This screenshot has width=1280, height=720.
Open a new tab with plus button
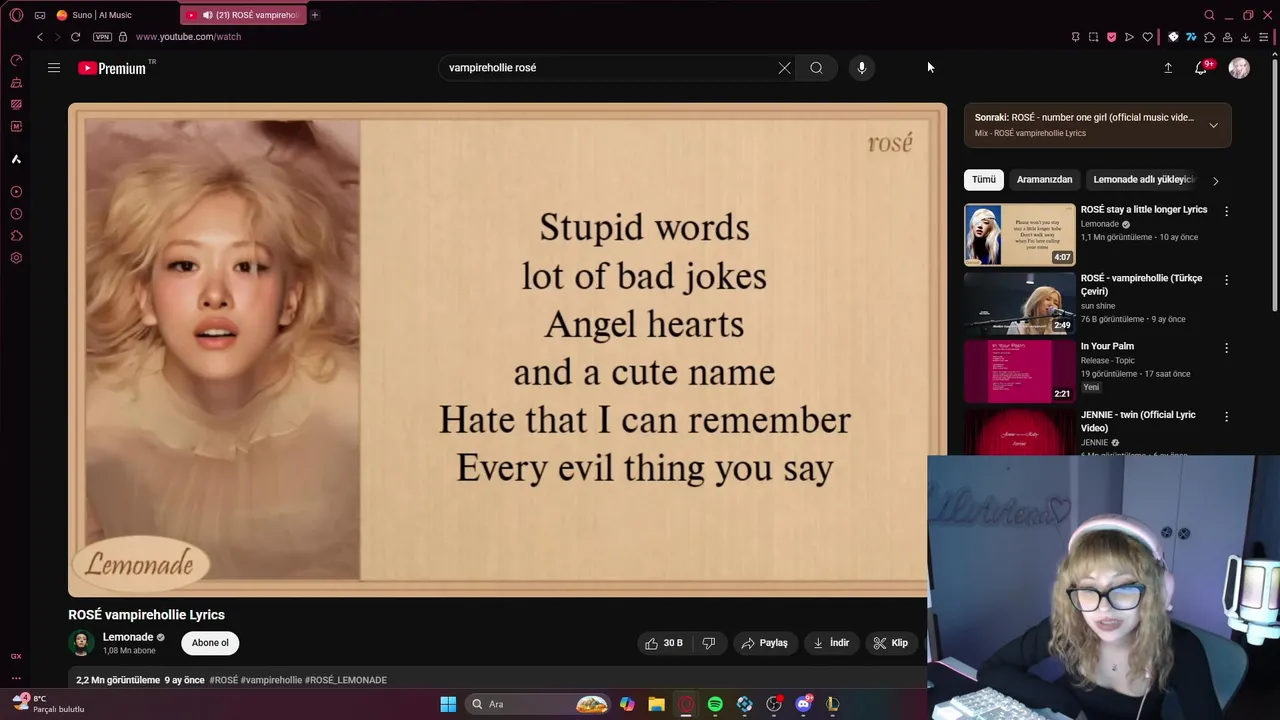tap(315, 15)
